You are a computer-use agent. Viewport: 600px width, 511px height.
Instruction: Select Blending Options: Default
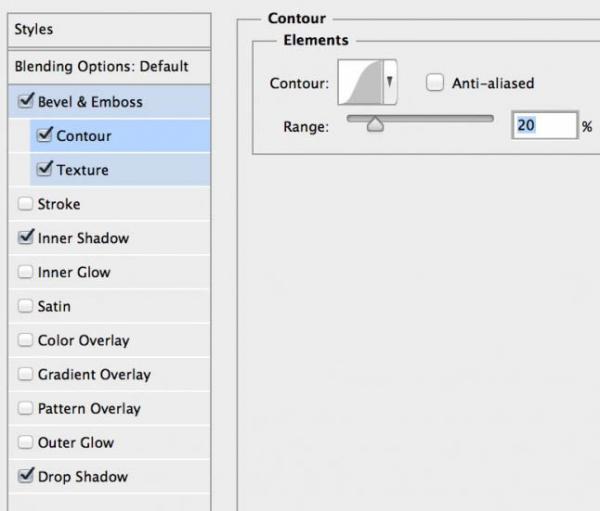101,66
